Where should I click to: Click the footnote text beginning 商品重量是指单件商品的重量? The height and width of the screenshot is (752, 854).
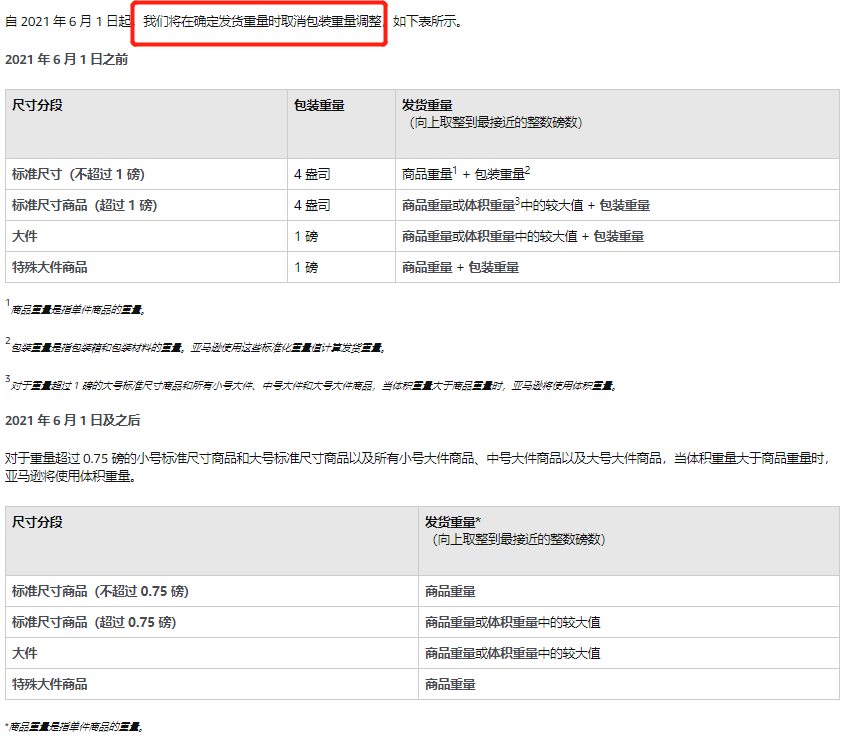tap(75, 311)
